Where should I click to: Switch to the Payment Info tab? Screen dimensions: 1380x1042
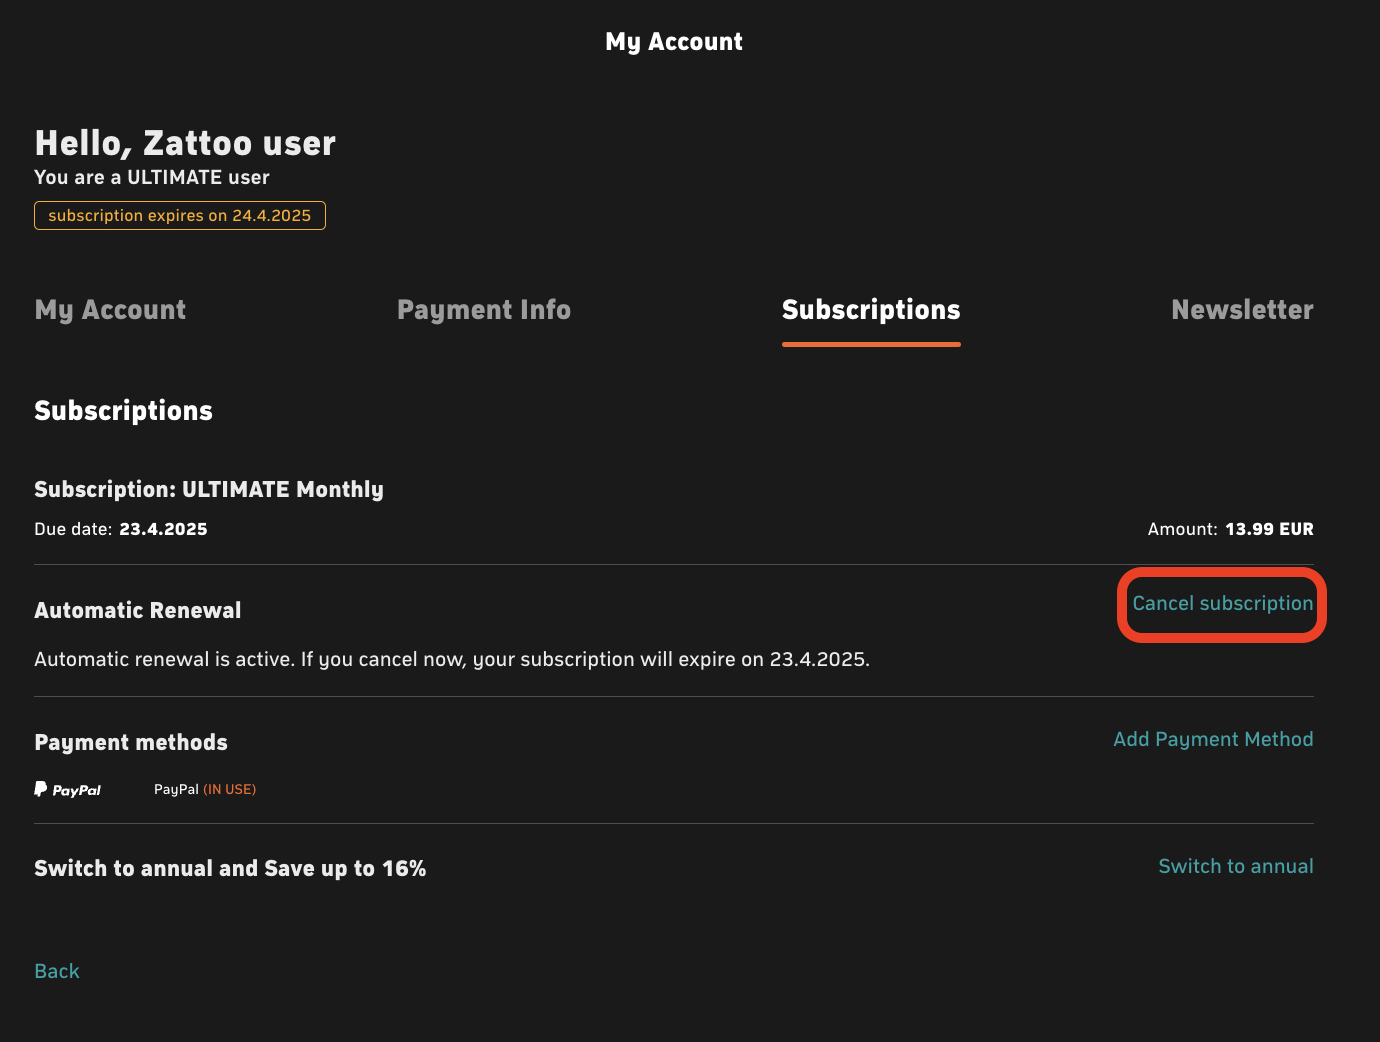(x=484, y=310)
